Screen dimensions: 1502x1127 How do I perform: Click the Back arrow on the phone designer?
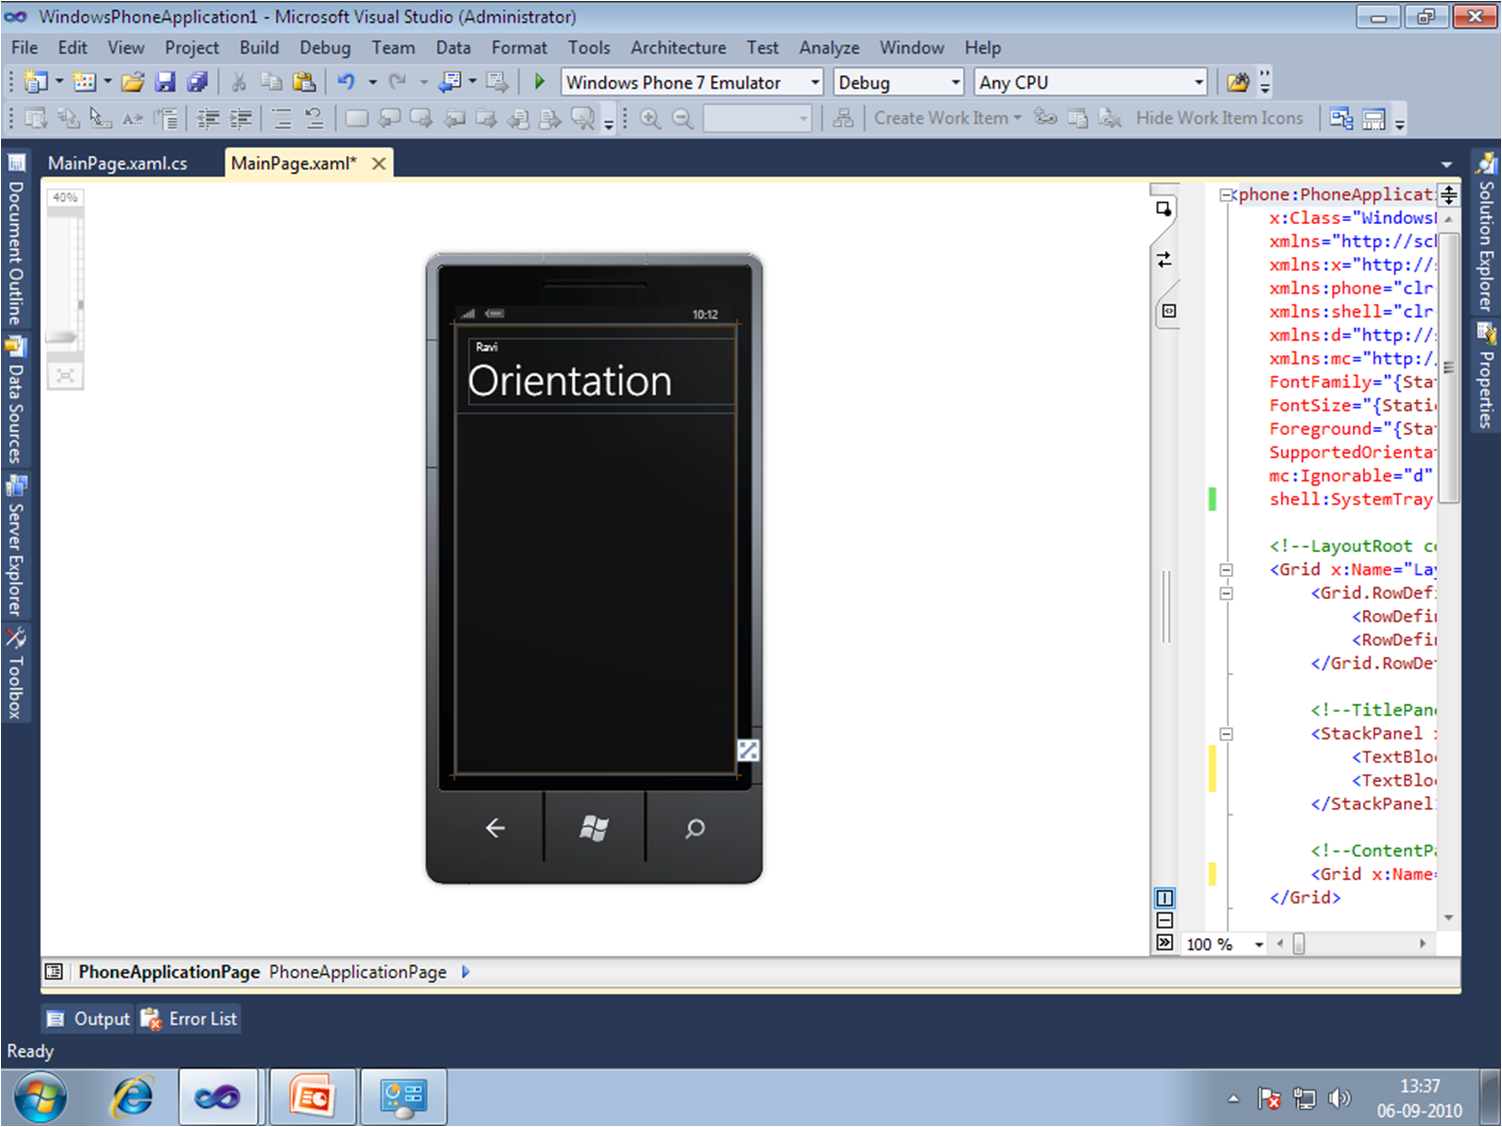click(x=494, y=828)
